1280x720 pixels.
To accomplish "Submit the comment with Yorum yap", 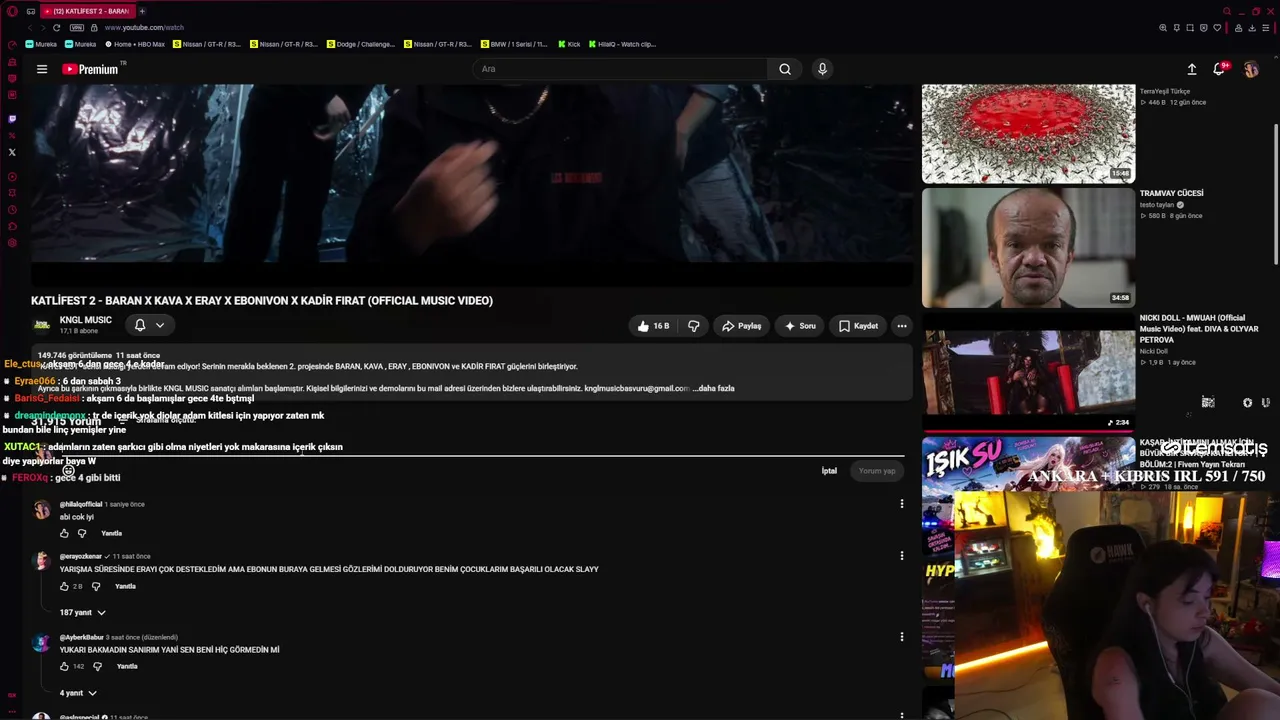I will pyautogui.click(x=877, y=471).
